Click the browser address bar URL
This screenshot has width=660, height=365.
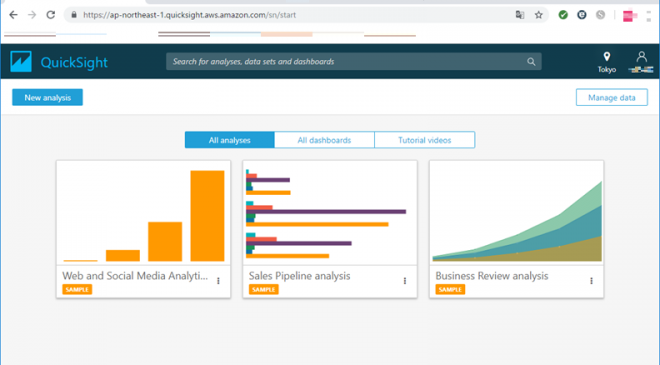click(189, 15)
